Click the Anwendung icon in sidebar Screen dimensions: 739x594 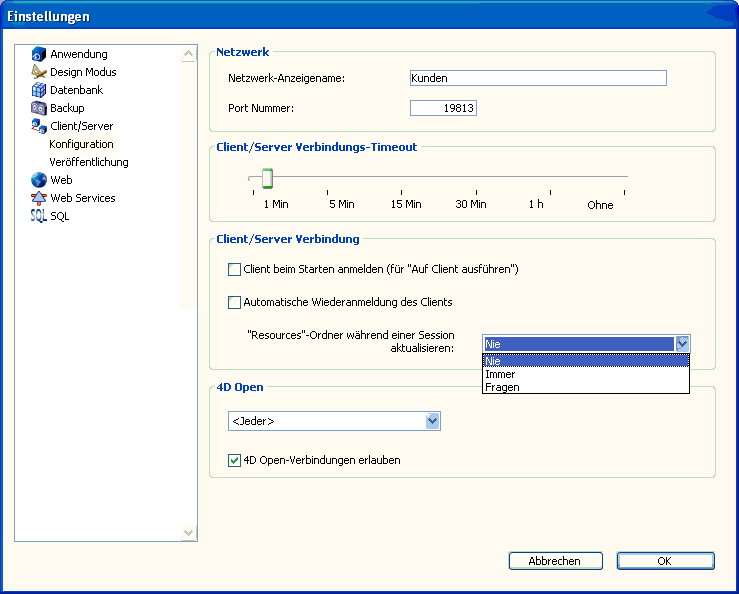point(39,54)
